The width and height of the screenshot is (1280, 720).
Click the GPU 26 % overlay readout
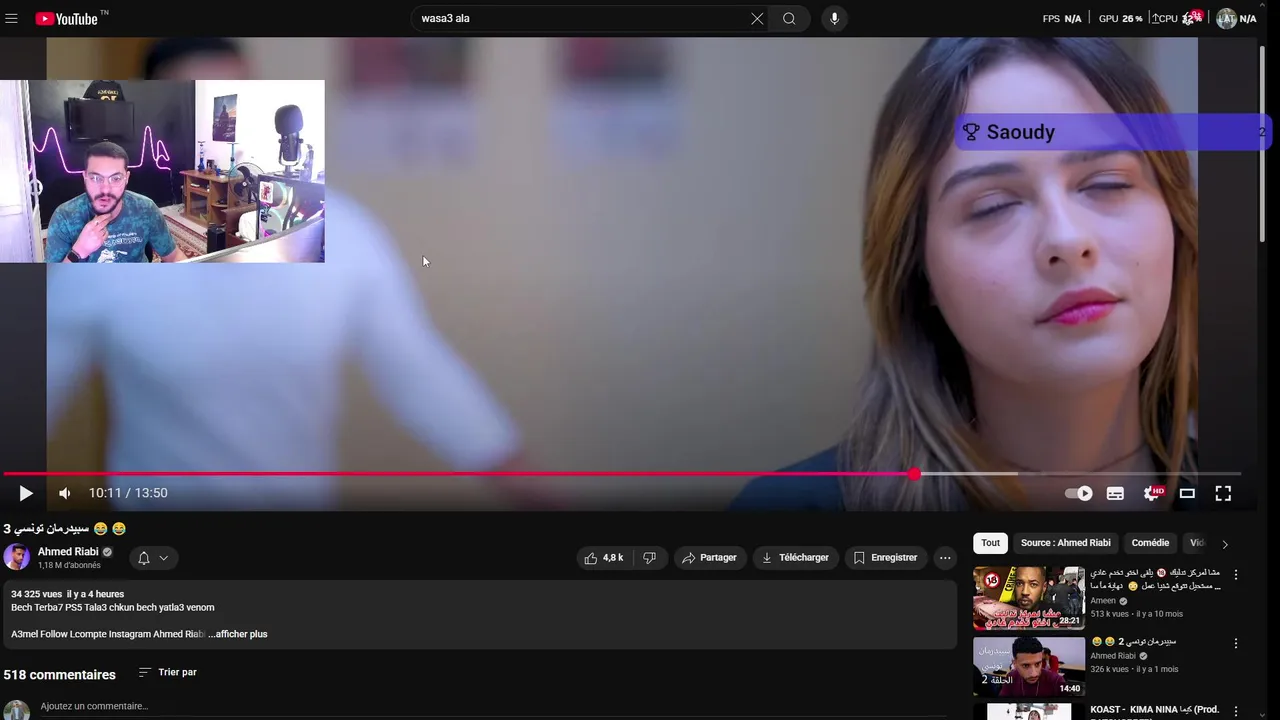point(1120,18)
